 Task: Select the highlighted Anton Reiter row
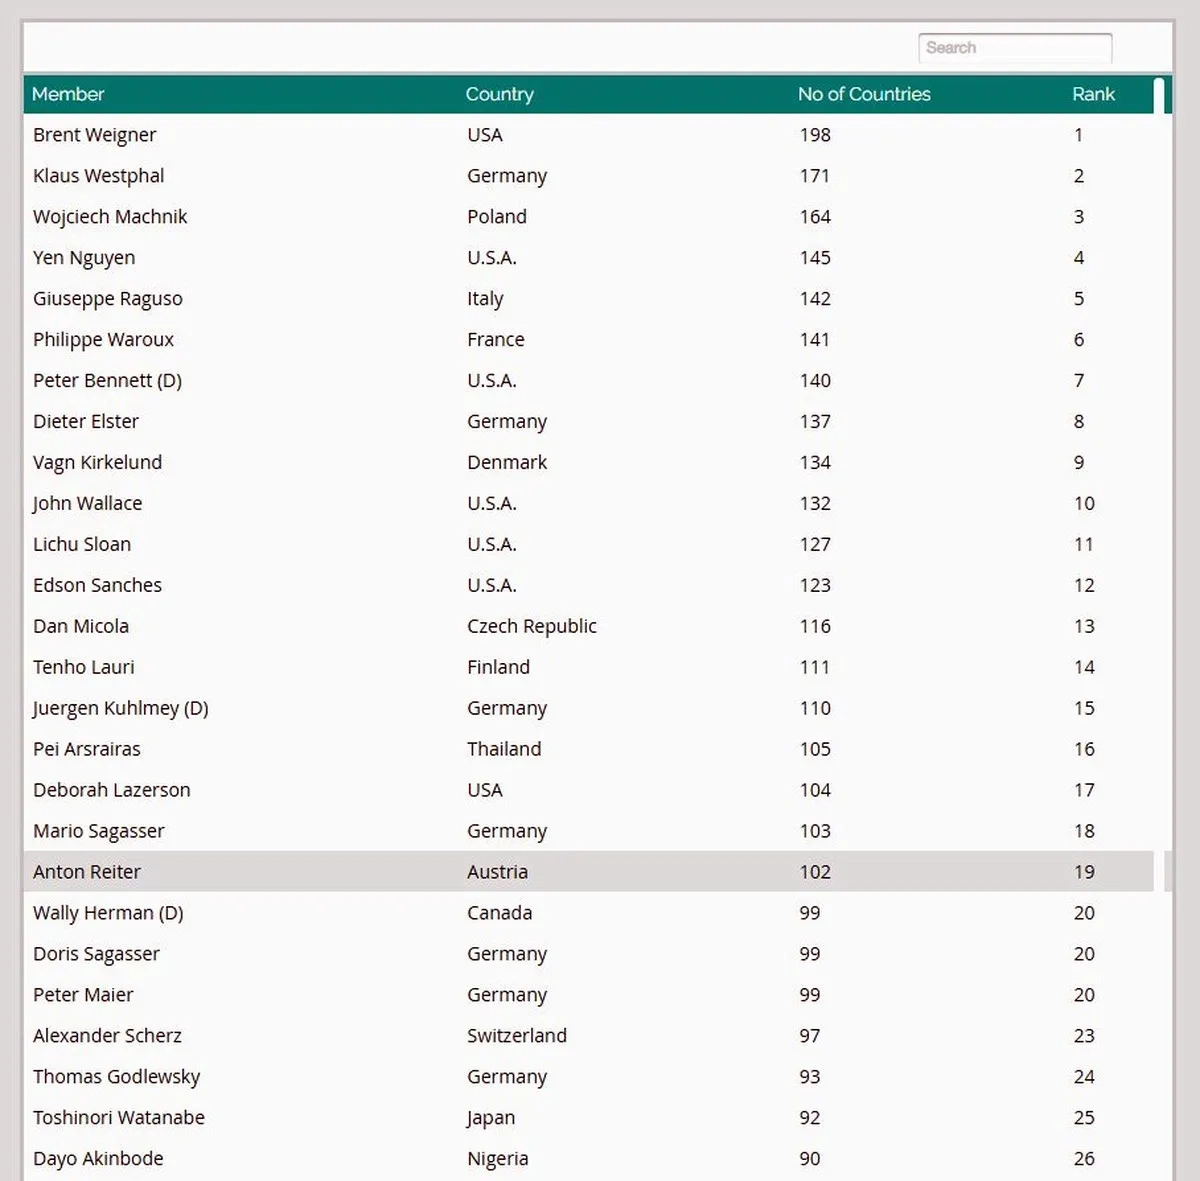87,872
